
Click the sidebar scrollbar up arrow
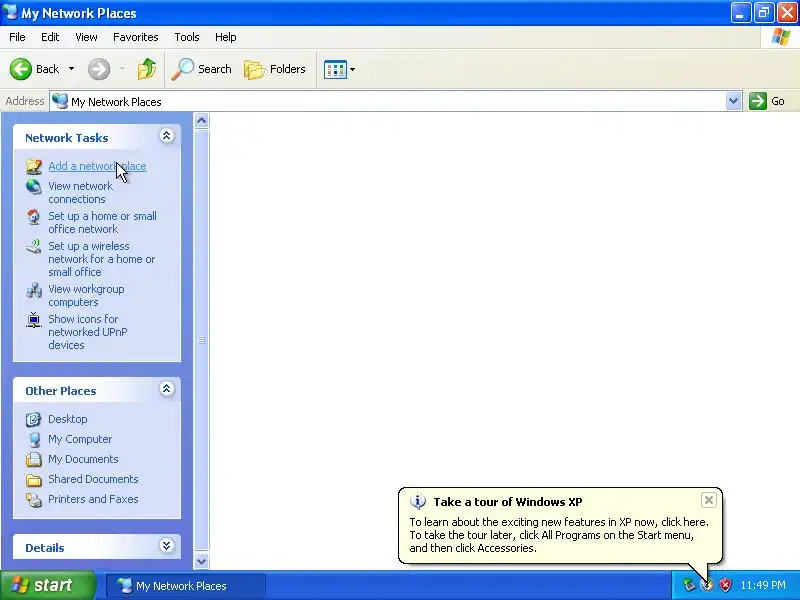(202, 121)
